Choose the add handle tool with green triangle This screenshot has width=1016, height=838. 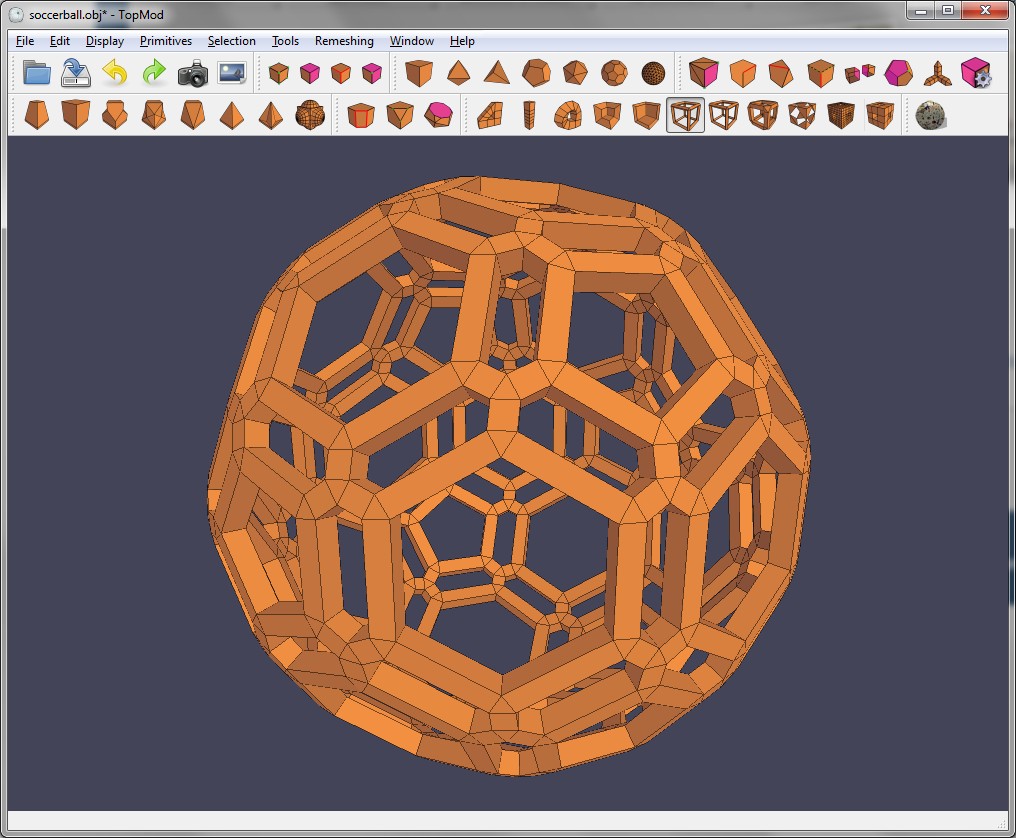tap(400, 115)
